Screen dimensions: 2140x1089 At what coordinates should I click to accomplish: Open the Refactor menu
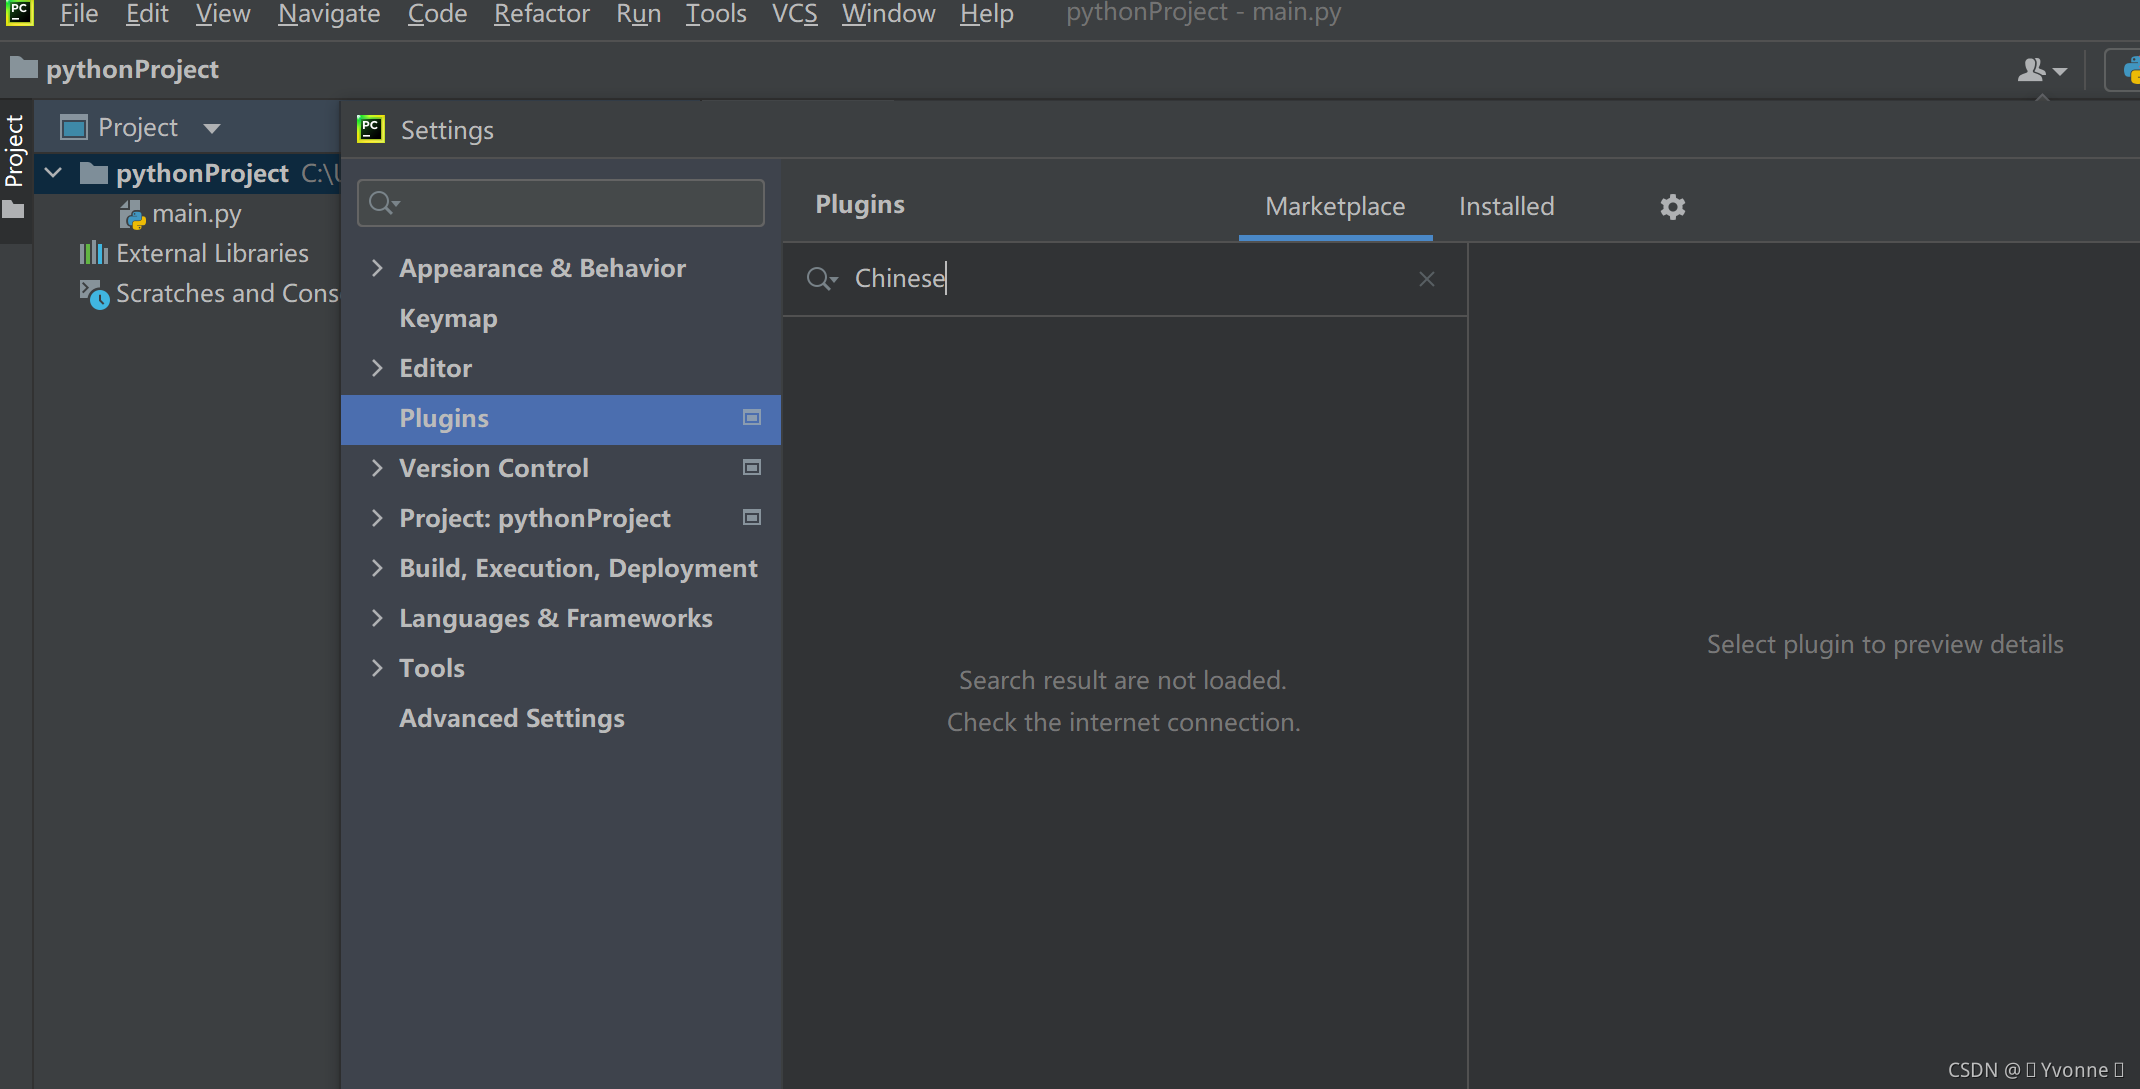pyautogui.click(x=541, y=14)
